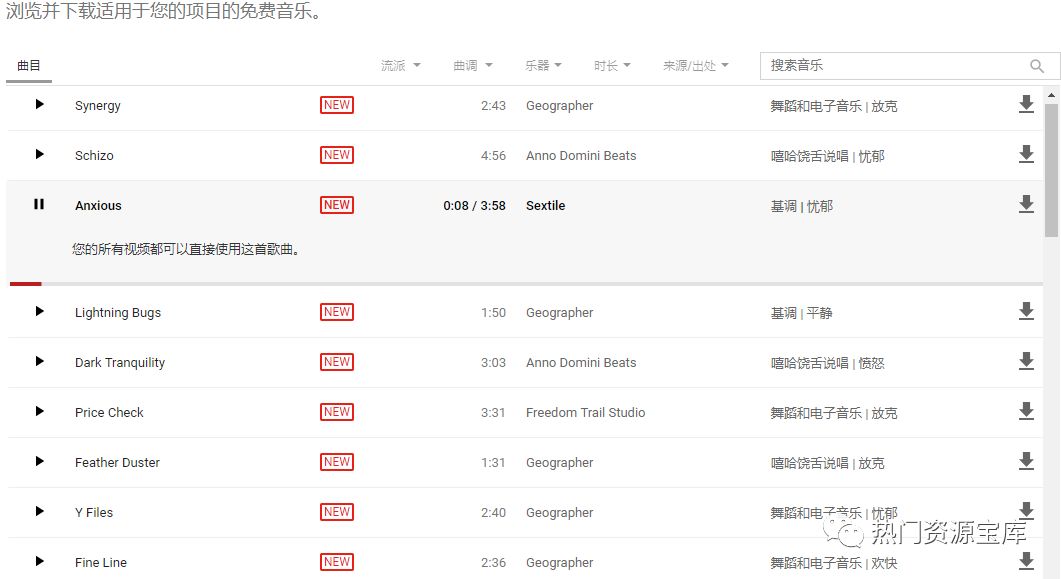
Task: Download the Fine Line track
Action: click(1026, 561)
